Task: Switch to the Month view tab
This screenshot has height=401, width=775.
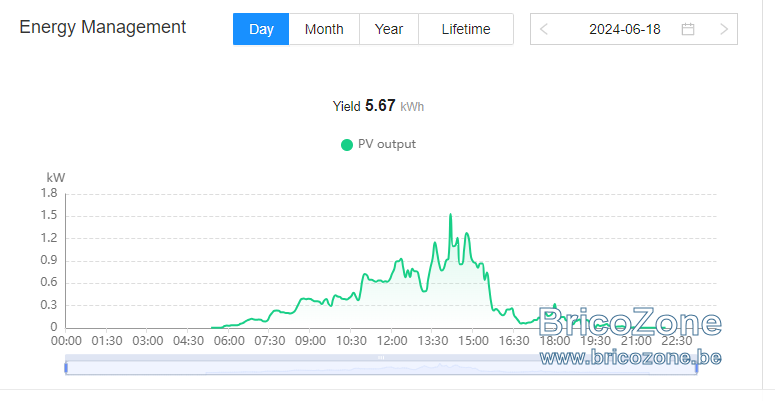Action: tap(324, 29)
